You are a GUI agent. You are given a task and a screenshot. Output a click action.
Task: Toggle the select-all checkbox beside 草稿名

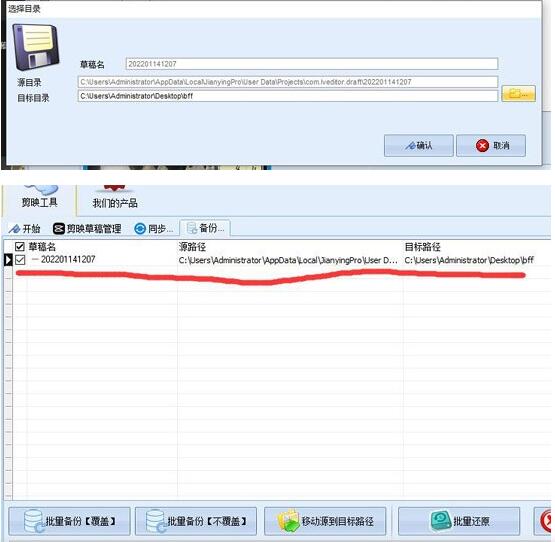(19, 246)
